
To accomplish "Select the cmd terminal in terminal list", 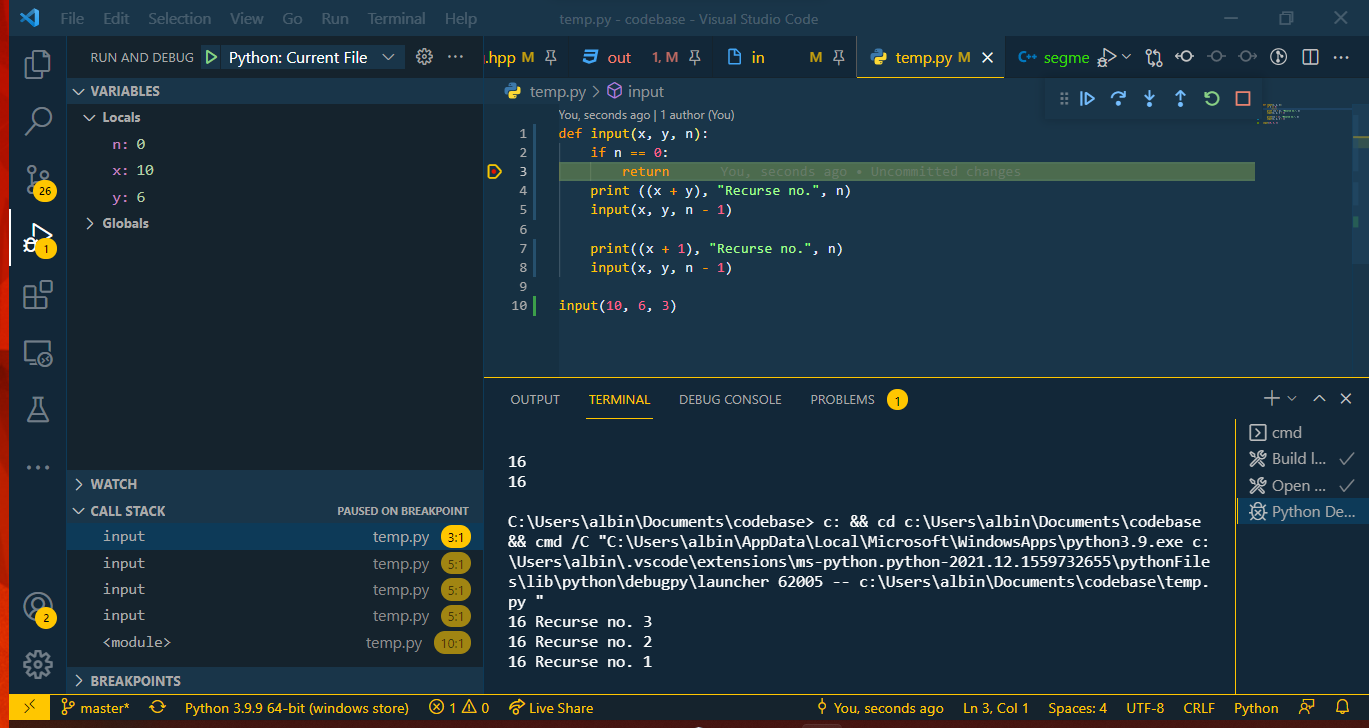I will (x=1301, y=433).
